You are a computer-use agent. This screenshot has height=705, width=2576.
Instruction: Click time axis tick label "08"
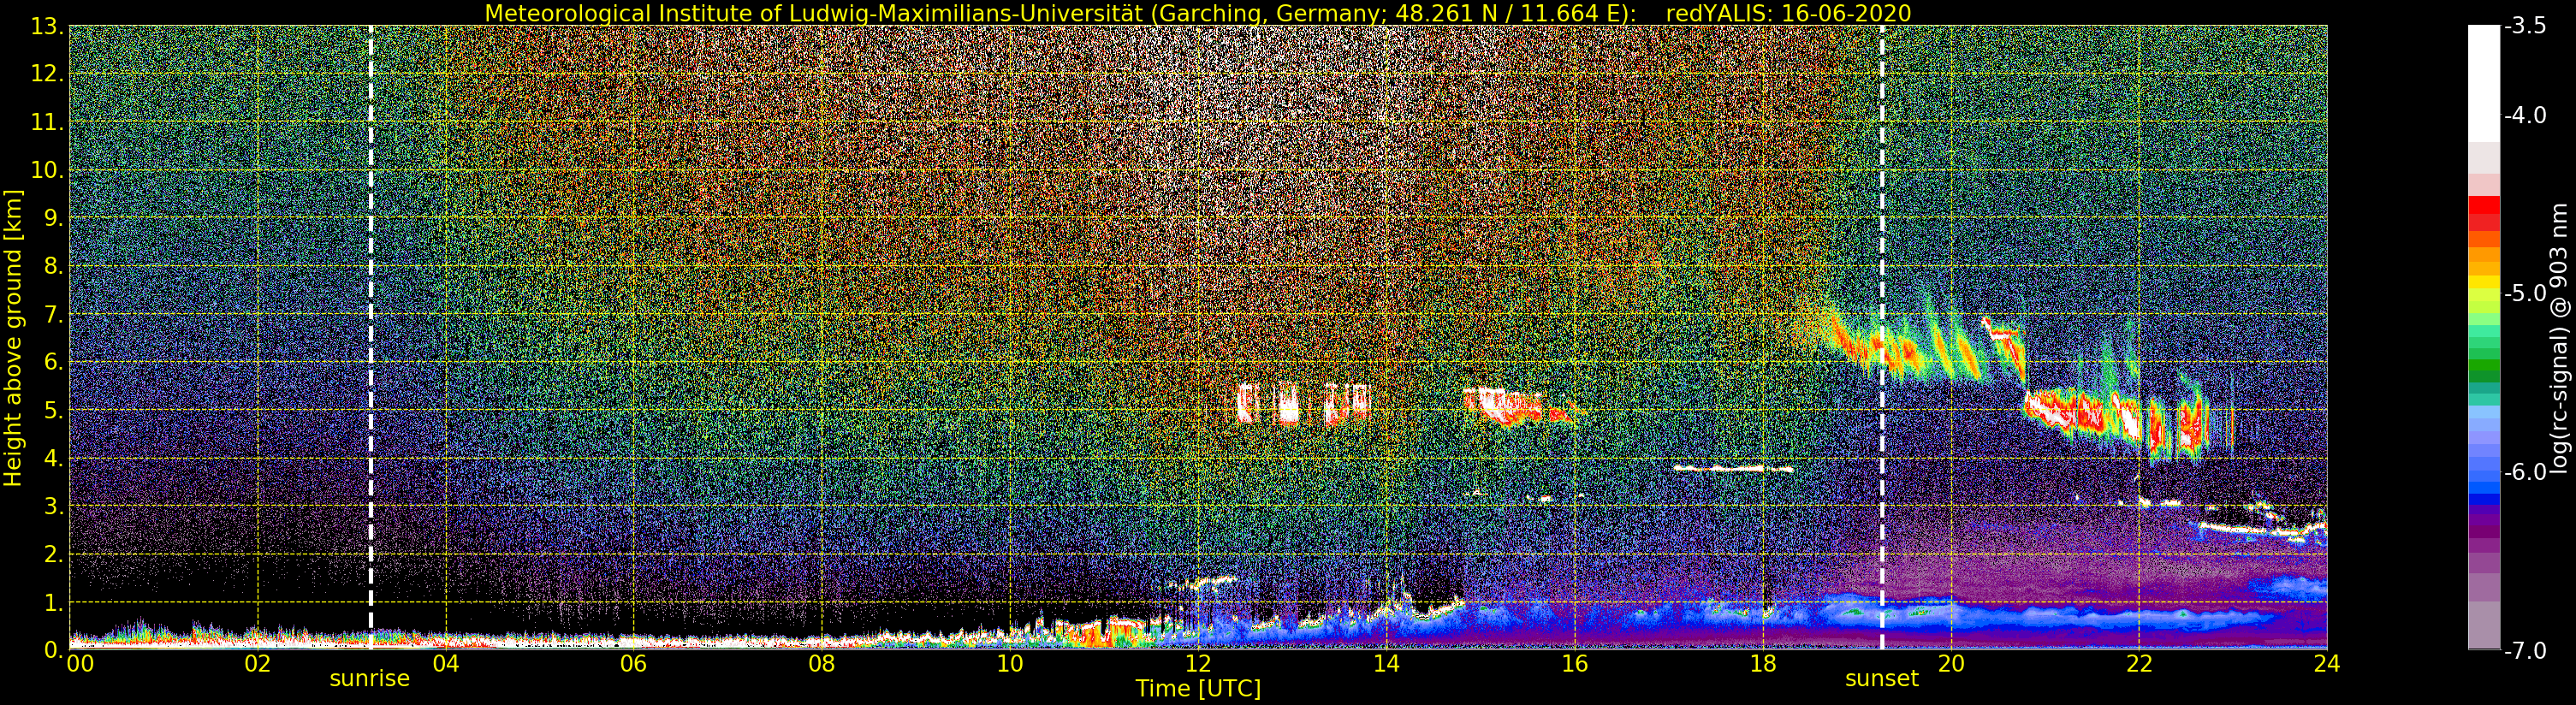coord(822,664)
